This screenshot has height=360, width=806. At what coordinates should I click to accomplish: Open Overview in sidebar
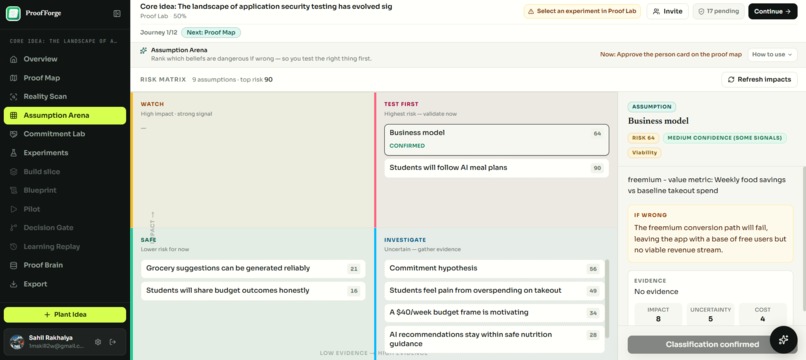tap(65, 59)
